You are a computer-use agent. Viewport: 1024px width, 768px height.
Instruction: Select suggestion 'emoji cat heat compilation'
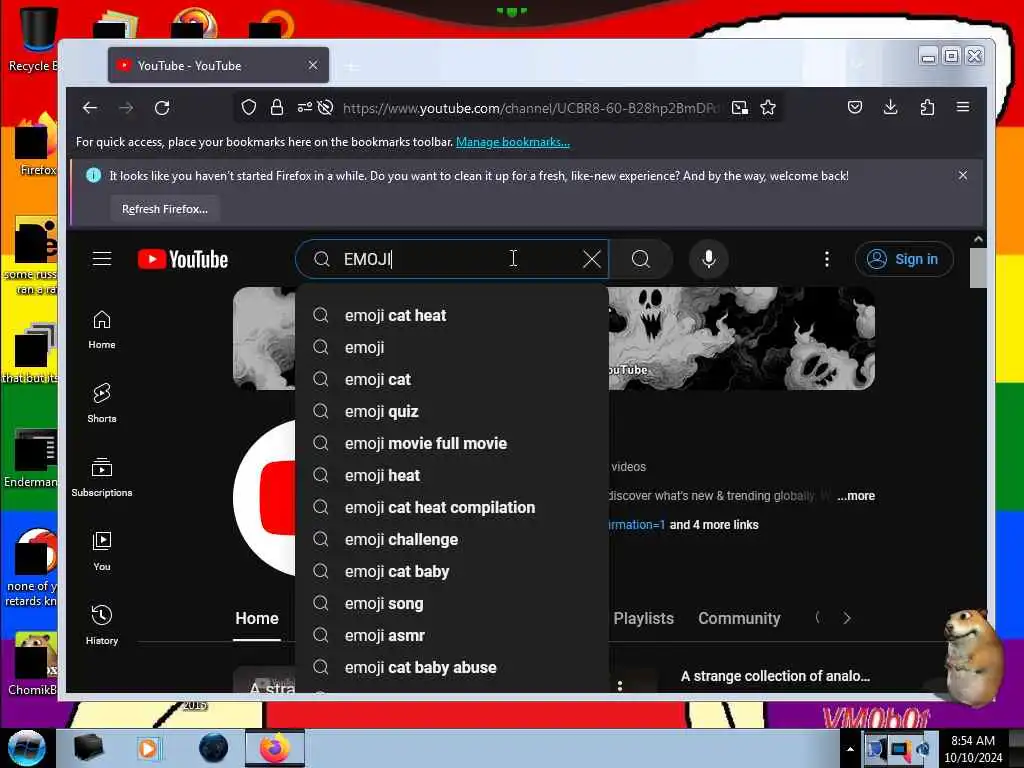[x=452, y=507]
